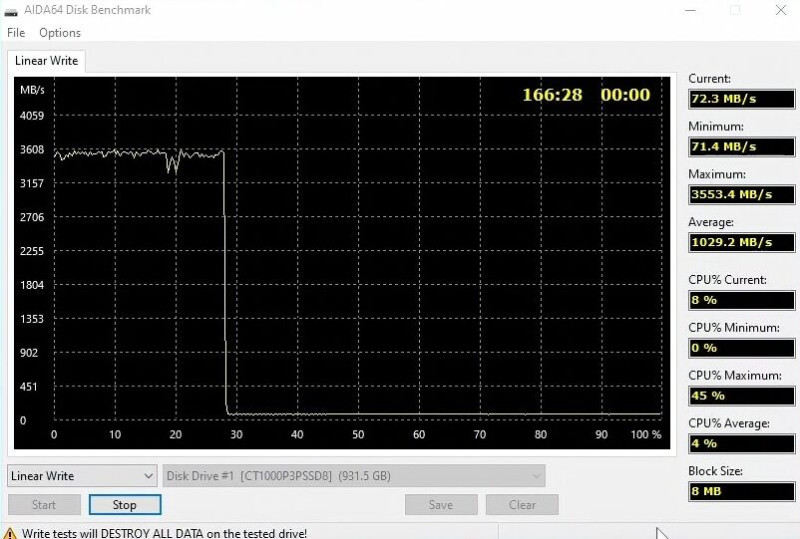Click the Average speed value 1029.2 MB/s
The height and width of the screenshot is (539, 800).
pos(741,242)
